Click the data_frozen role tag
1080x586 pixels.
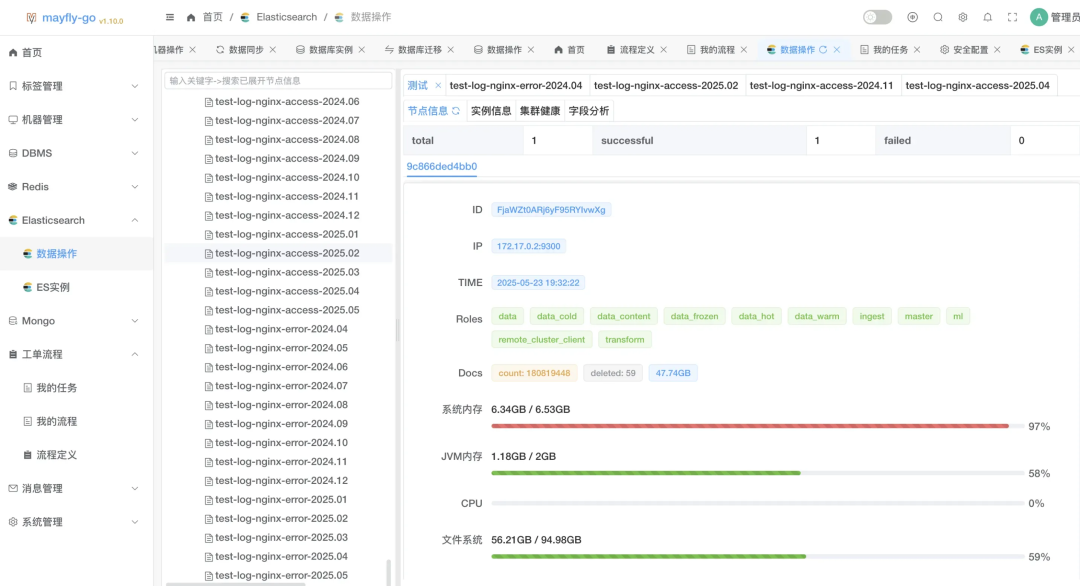(694, 317)
